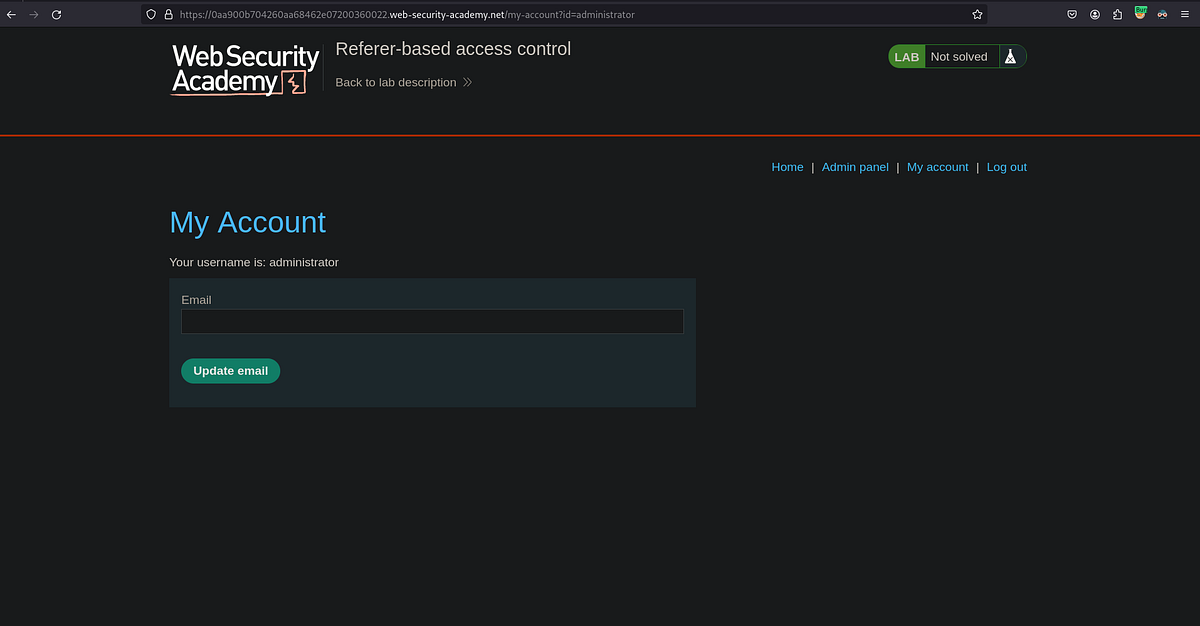Save page with the Pocket icon
This screenshot has height=626, width=1200.
point(1071,14)
